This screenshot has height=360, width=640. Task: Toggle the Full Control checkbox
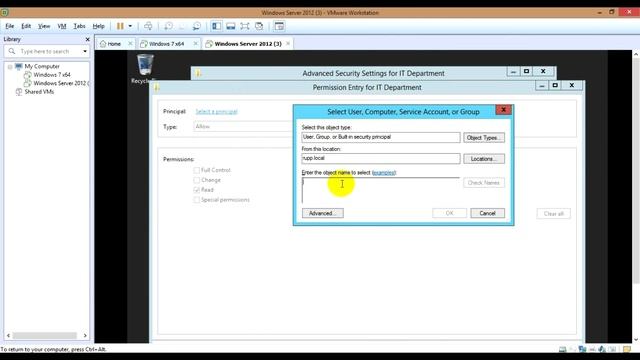point(197,170)
